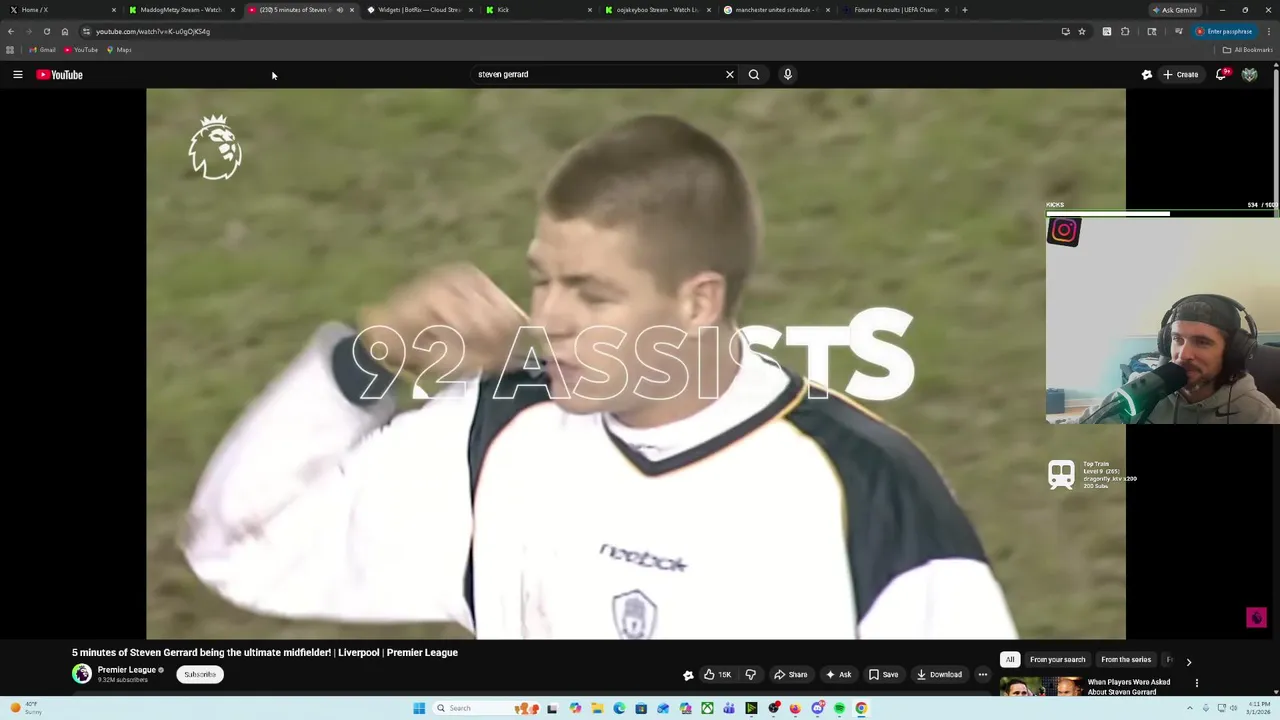This screenshot has height=720, width=1280.
Task: Open the Chrome extensions puzzle icon
Action: (x=1125, y=31)
